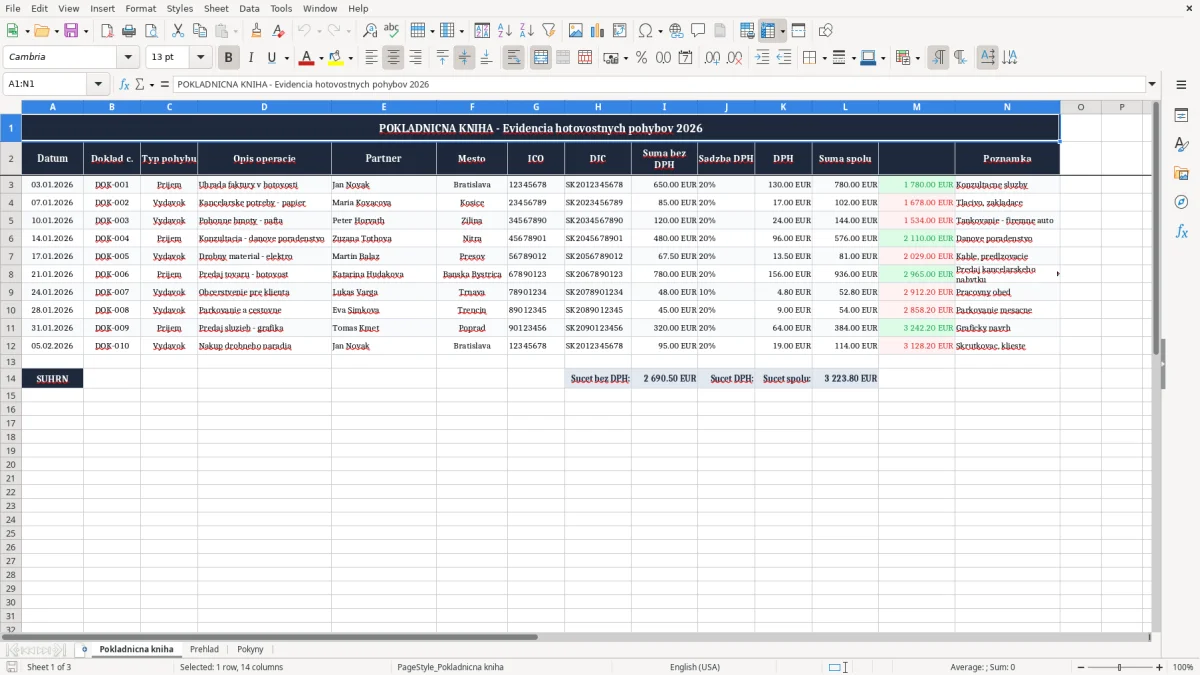Open the Styles menu
The height and width of the screenshot is (675, 1200).
click(x=180, y=8)
